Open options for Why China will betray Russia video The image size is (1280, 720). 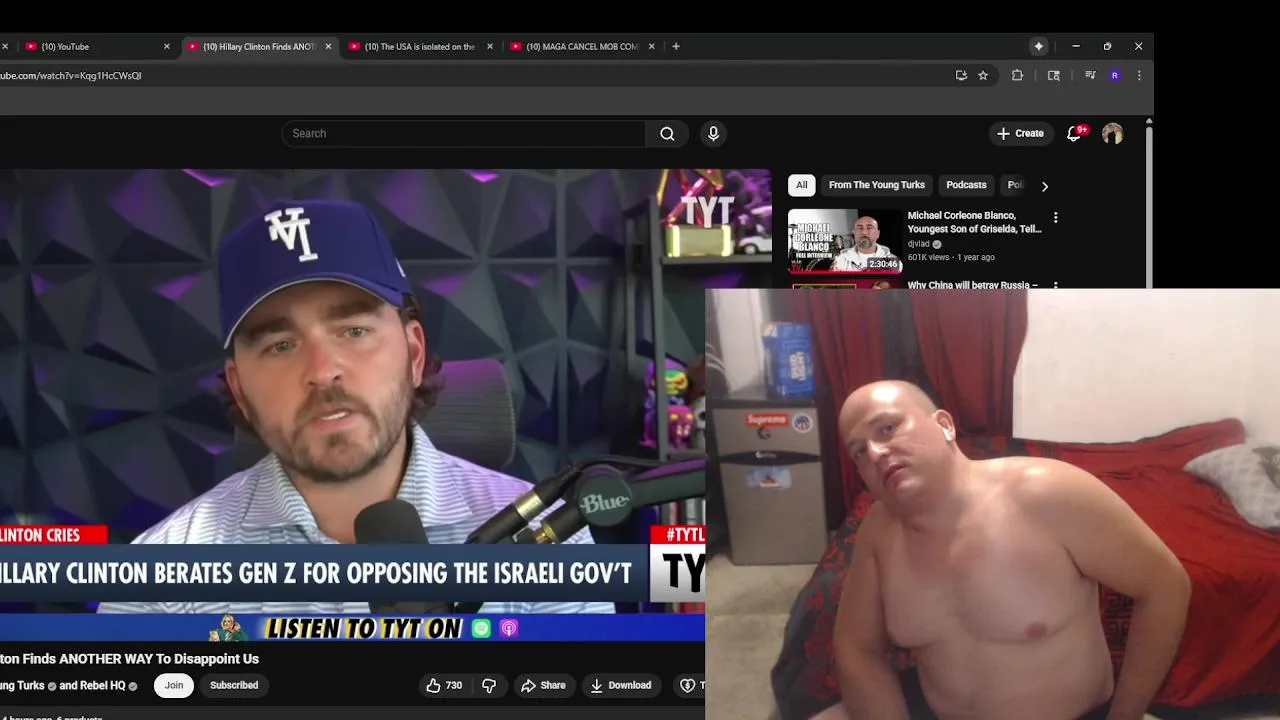(1055, 285)
